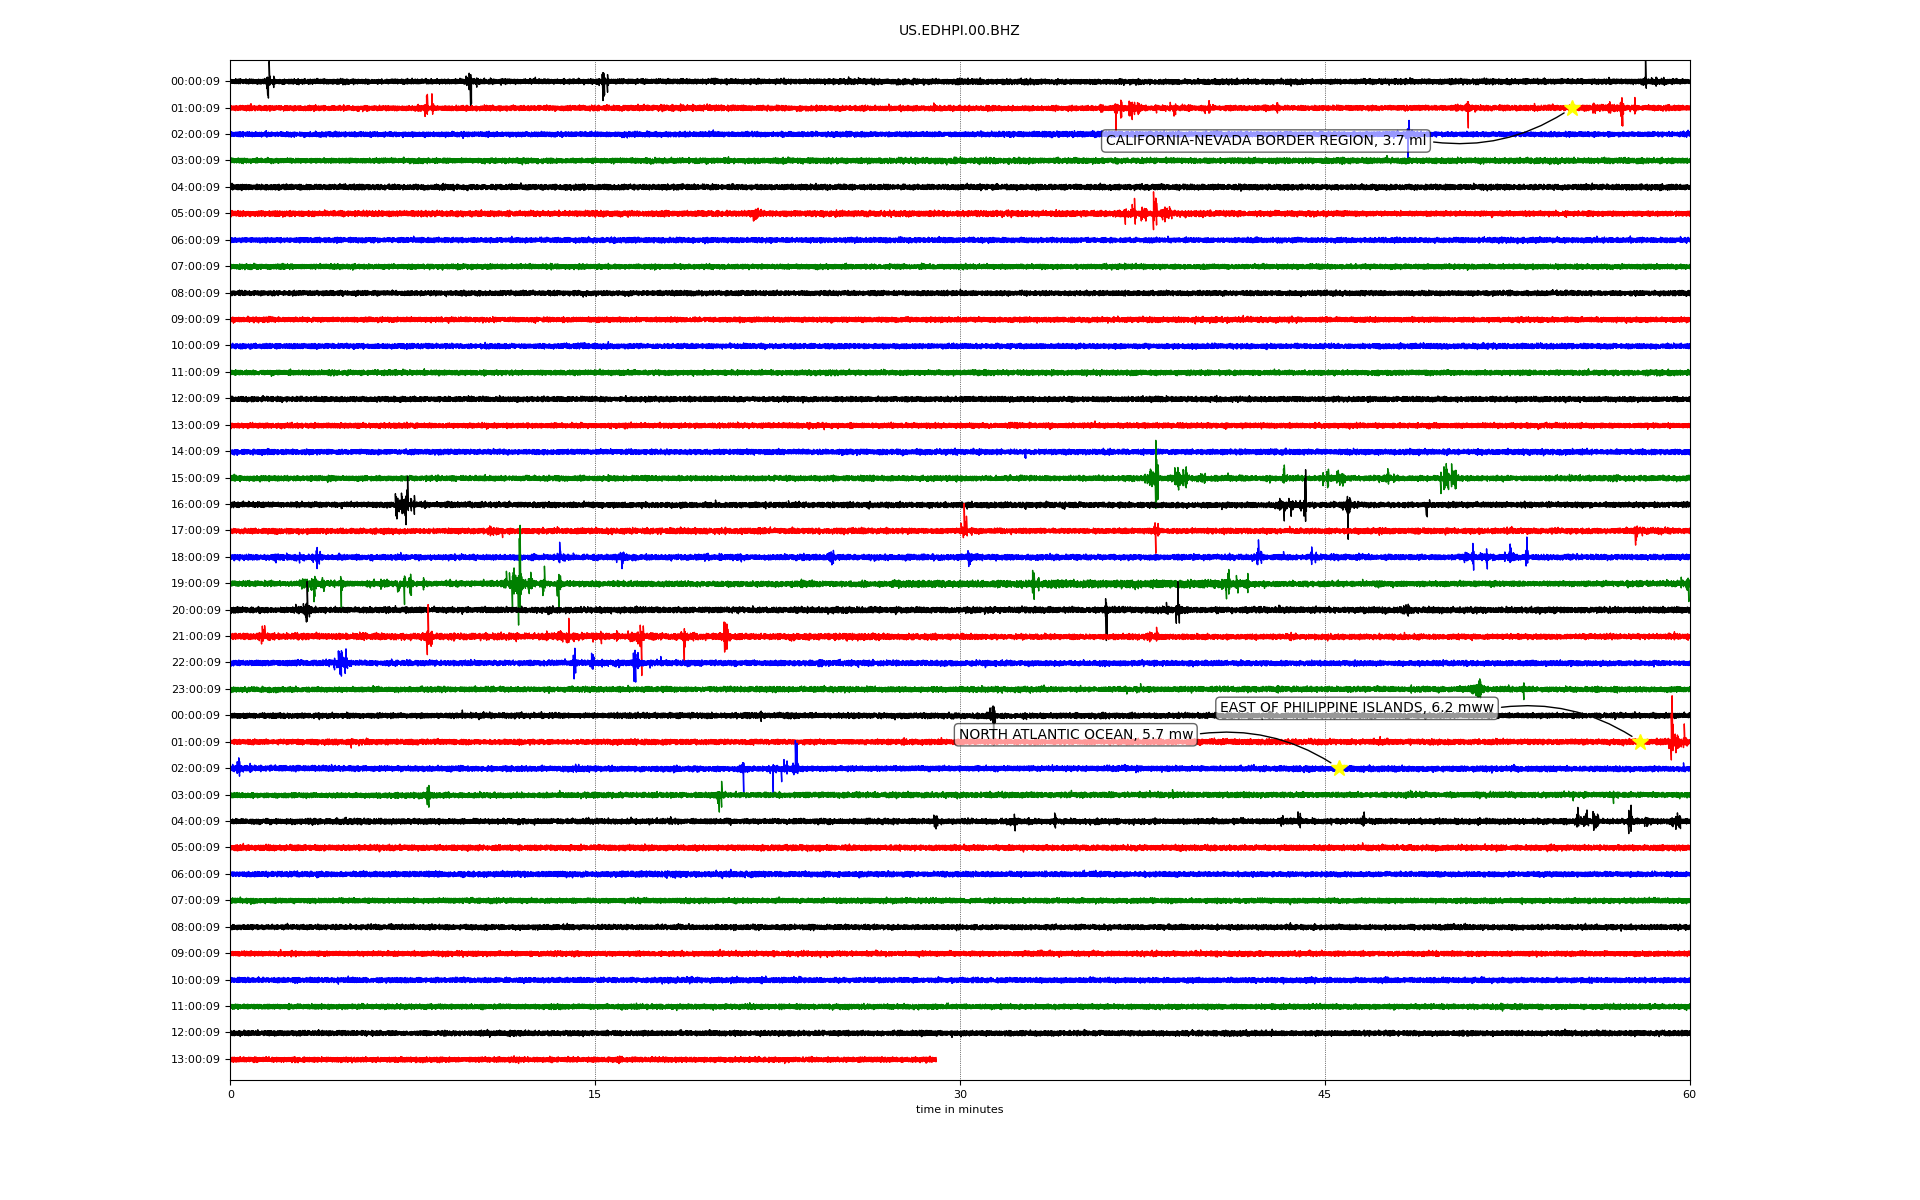Screen dimensions: 1920x1200
Task: Click the 'time in minutes' axis label
Action: tap(959, 1110)
